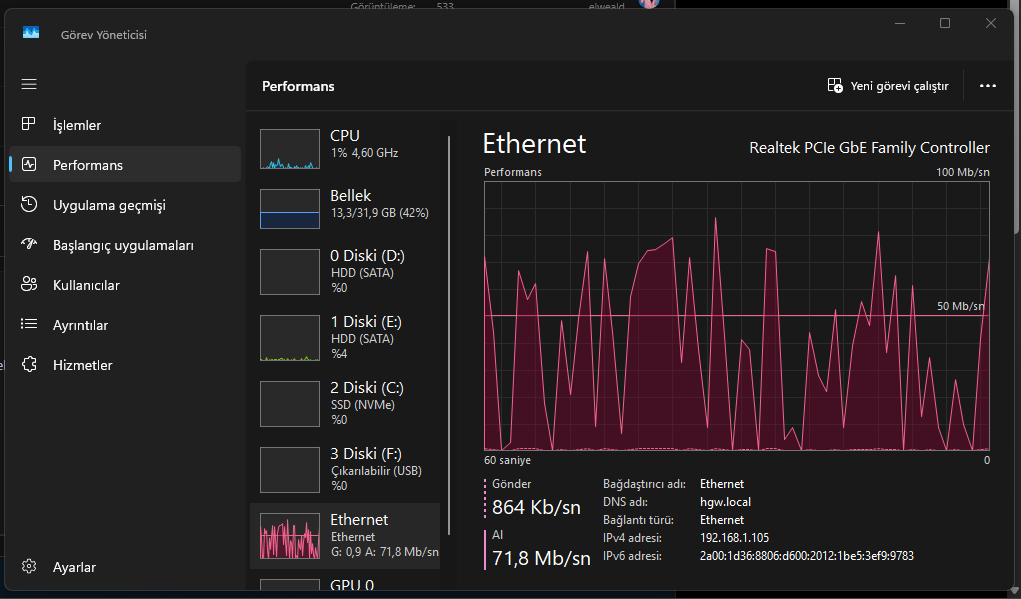This screenshot has width=1021, height=599.
Task: Select the 1 Diski (E:) graph thumbnail
Action: point(290,338)
